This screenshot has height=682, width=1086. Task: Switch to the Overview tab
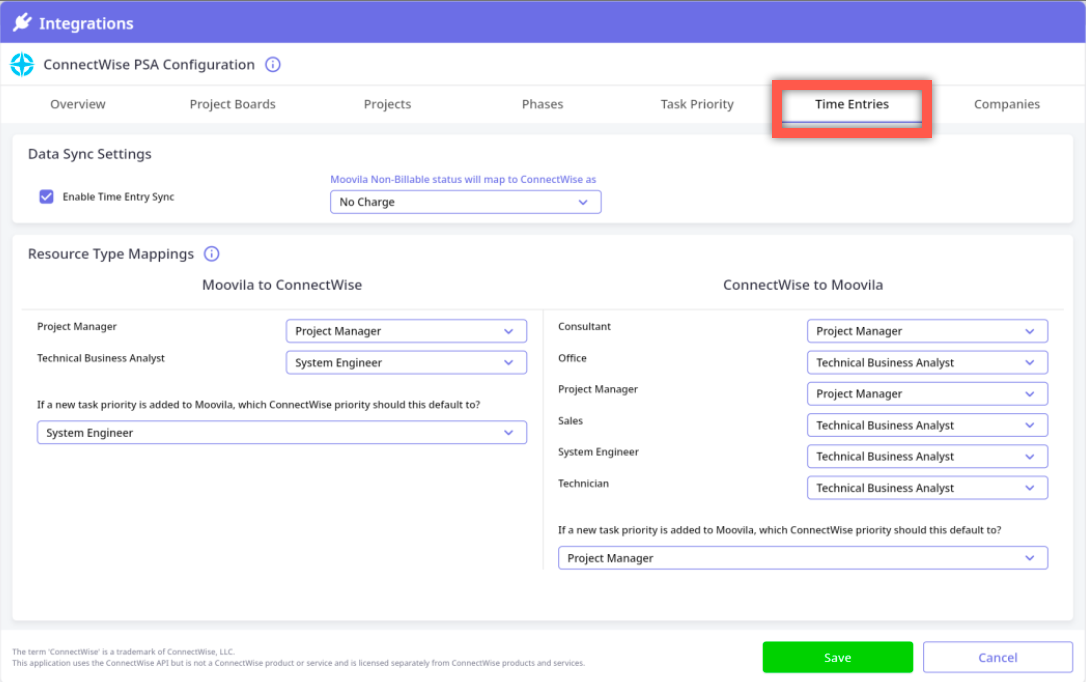click(x=78, y=104)
